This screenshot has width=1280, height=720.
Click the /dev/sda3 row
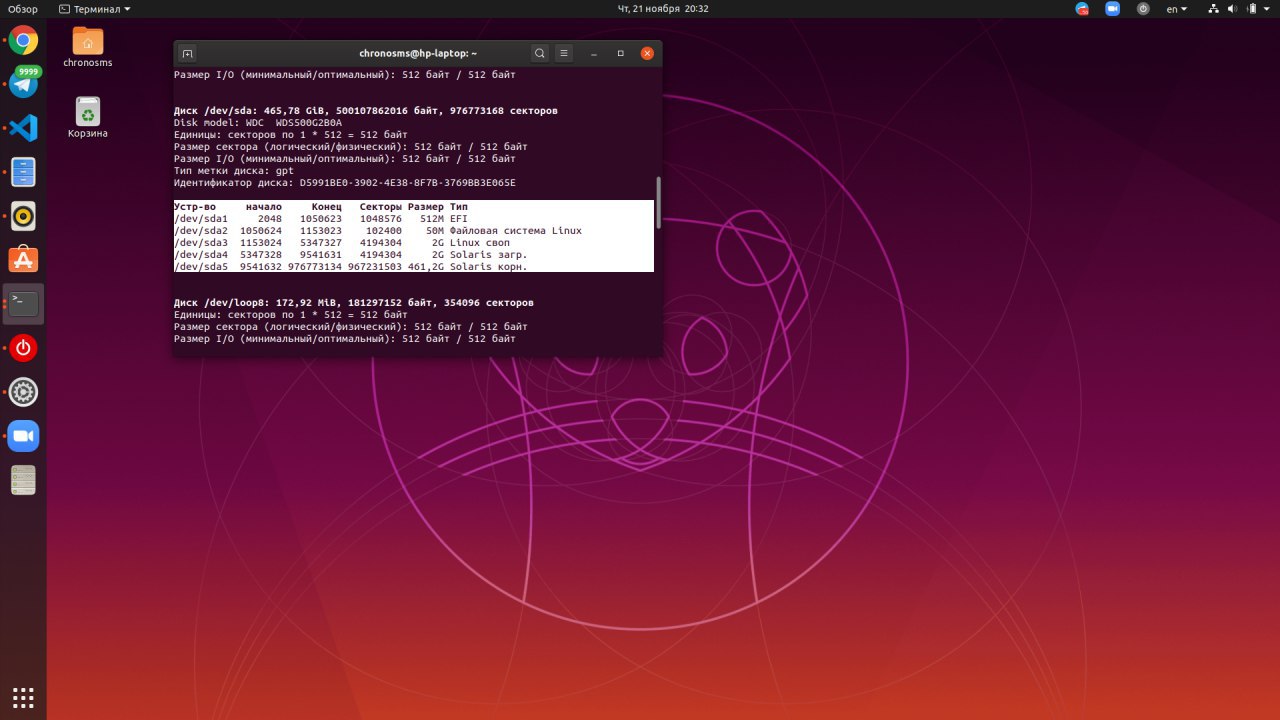pos(414,242)
